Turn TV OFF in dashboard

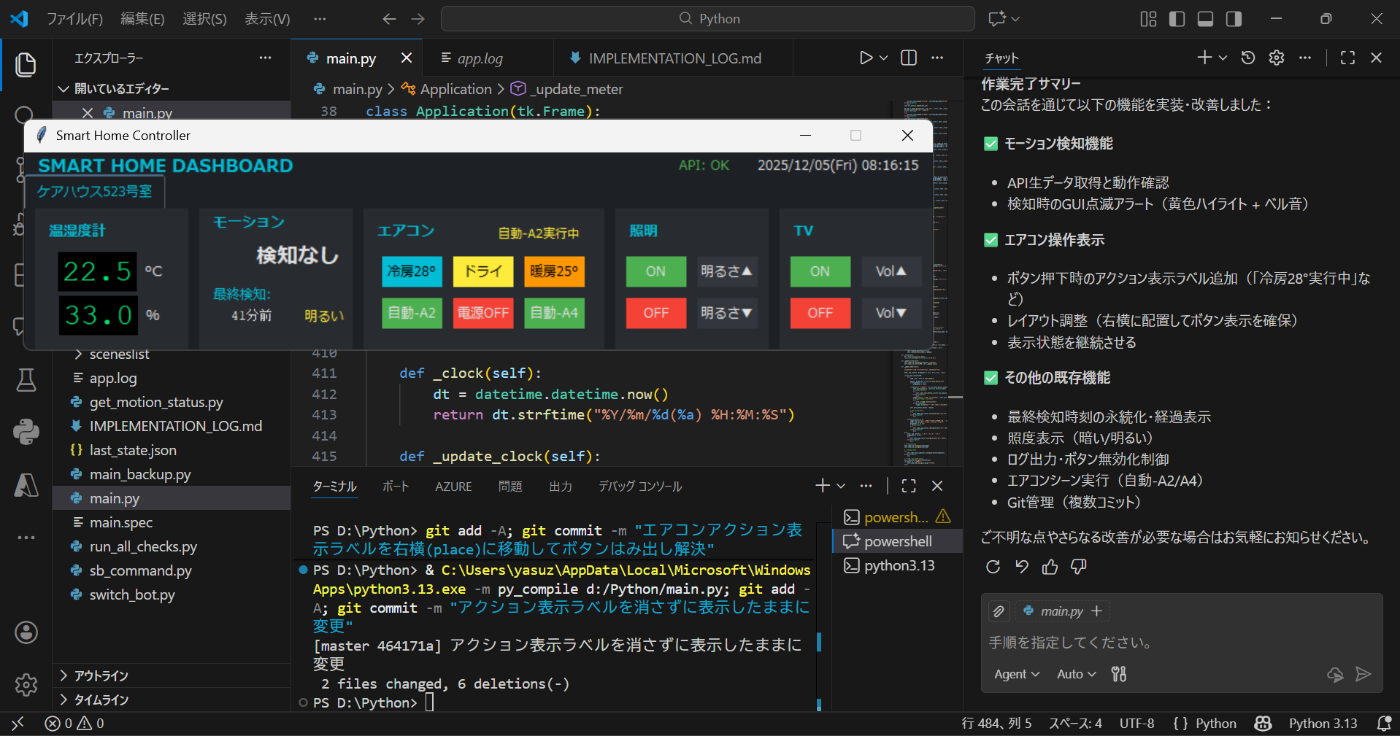(820, 313)
